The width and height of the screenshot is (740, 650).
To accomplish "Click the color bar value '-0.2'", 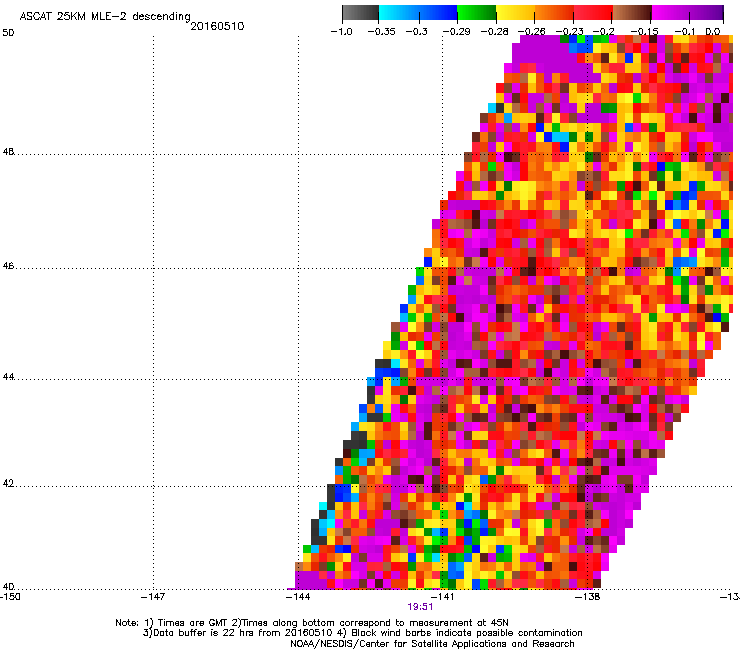I will pos(604,32).
